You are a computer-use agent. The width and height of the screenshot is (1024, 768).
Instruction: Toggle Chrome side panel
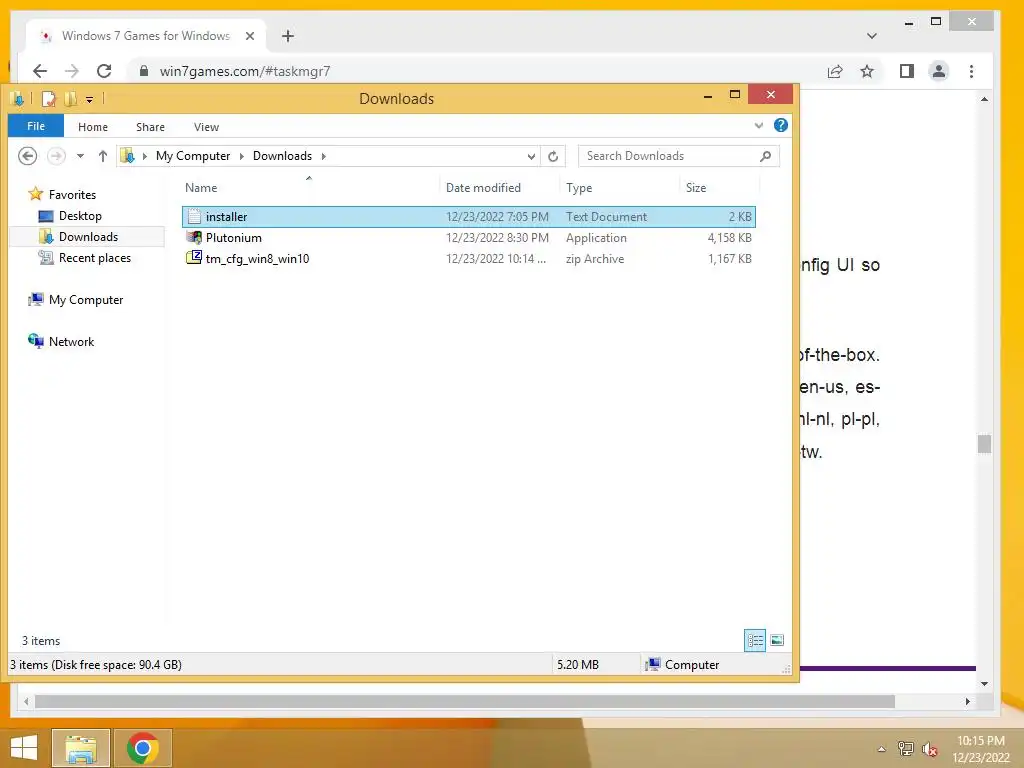click(x=906, y=71)
